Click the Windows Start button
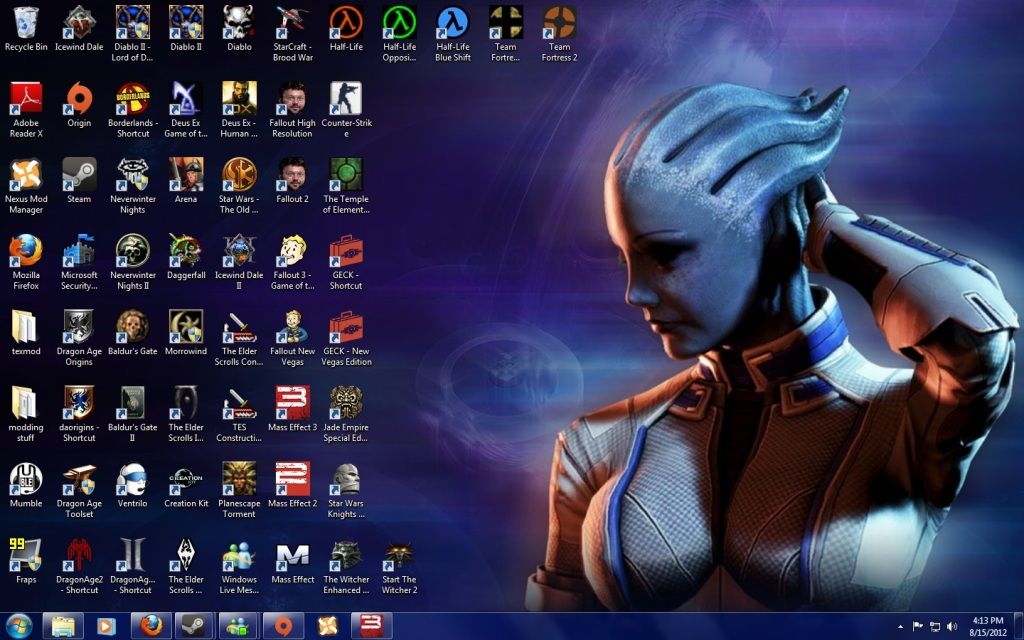This screenshot has height=640, width=1024. click(19, 625)
